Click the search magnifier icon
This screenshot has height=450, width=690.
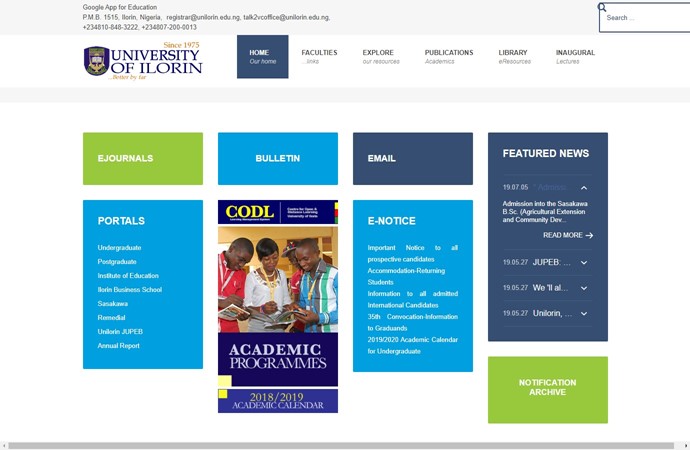coord(602,7)
